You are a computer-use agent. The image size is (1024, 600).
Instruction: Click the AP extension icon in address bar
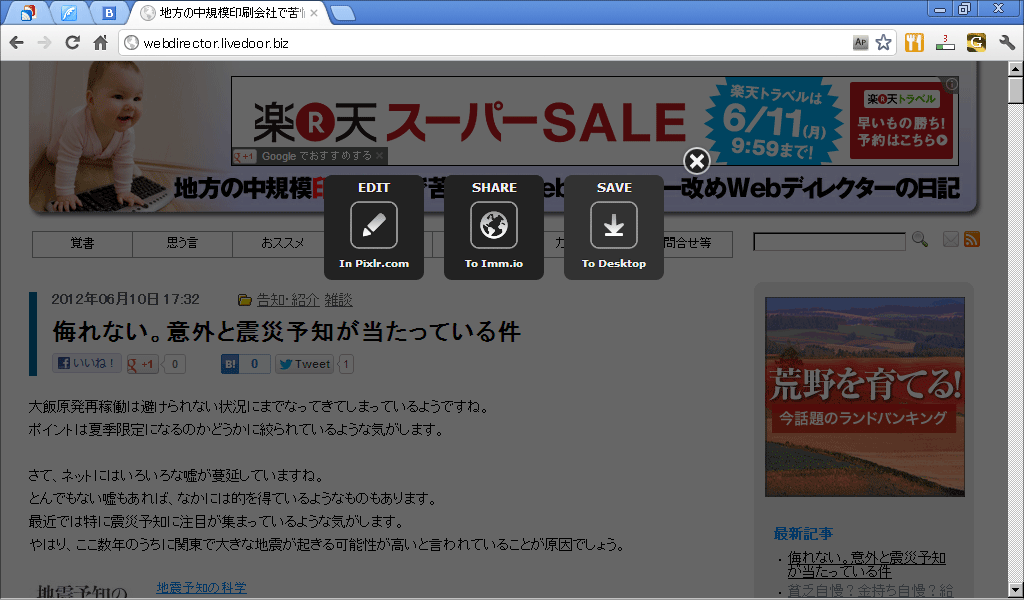click(x=861, y=43)
